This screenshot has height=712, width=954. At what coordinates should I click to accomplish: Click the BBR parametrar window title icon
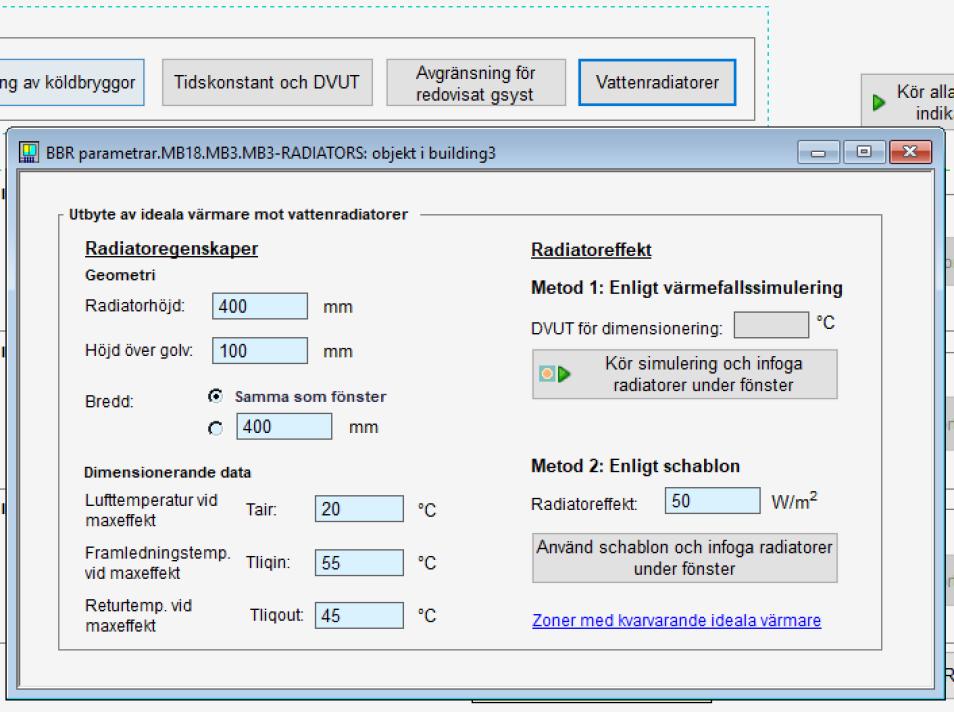[x=29, y=152]
